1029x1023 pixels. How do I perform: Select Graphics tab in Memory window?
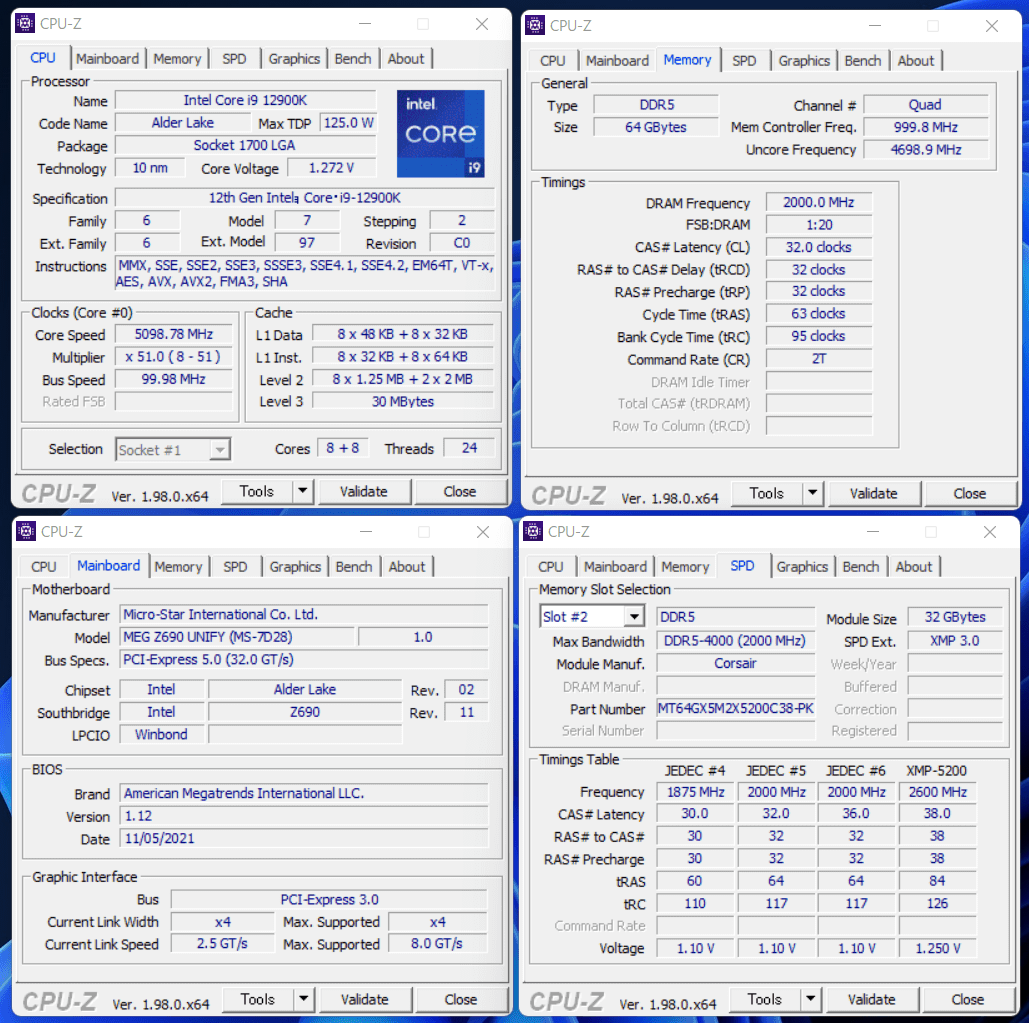pyautogui.click(x=804, y=61)
